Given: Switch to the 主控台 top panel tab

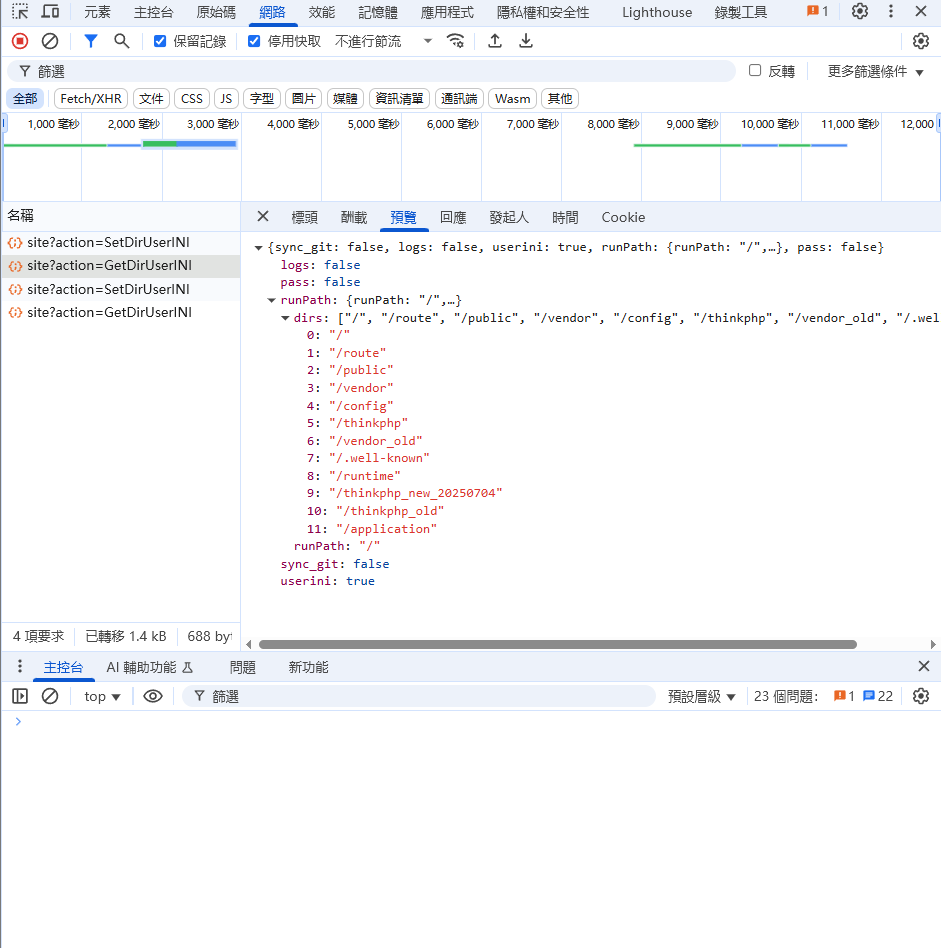Looking at the screenshot, I should coord(154,12).
